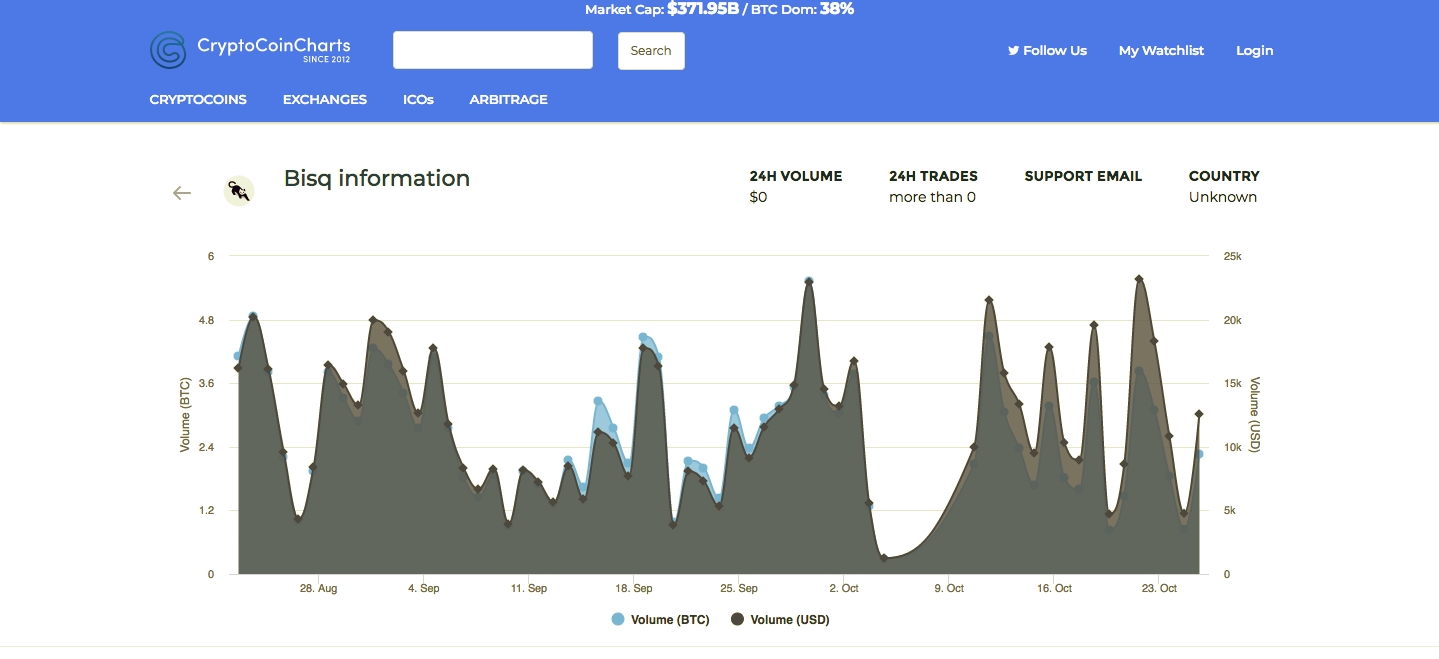
Task: Click the 25k right axis label
Action: pos(1232,257)
